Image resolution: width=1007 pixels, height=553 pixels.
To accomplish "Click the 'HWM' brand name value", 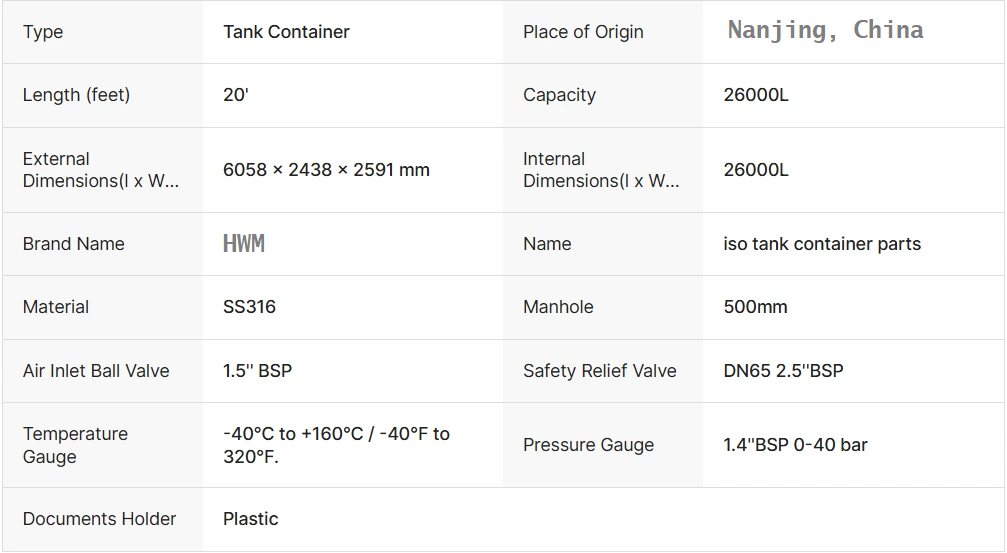I will [x=244, y=243].
